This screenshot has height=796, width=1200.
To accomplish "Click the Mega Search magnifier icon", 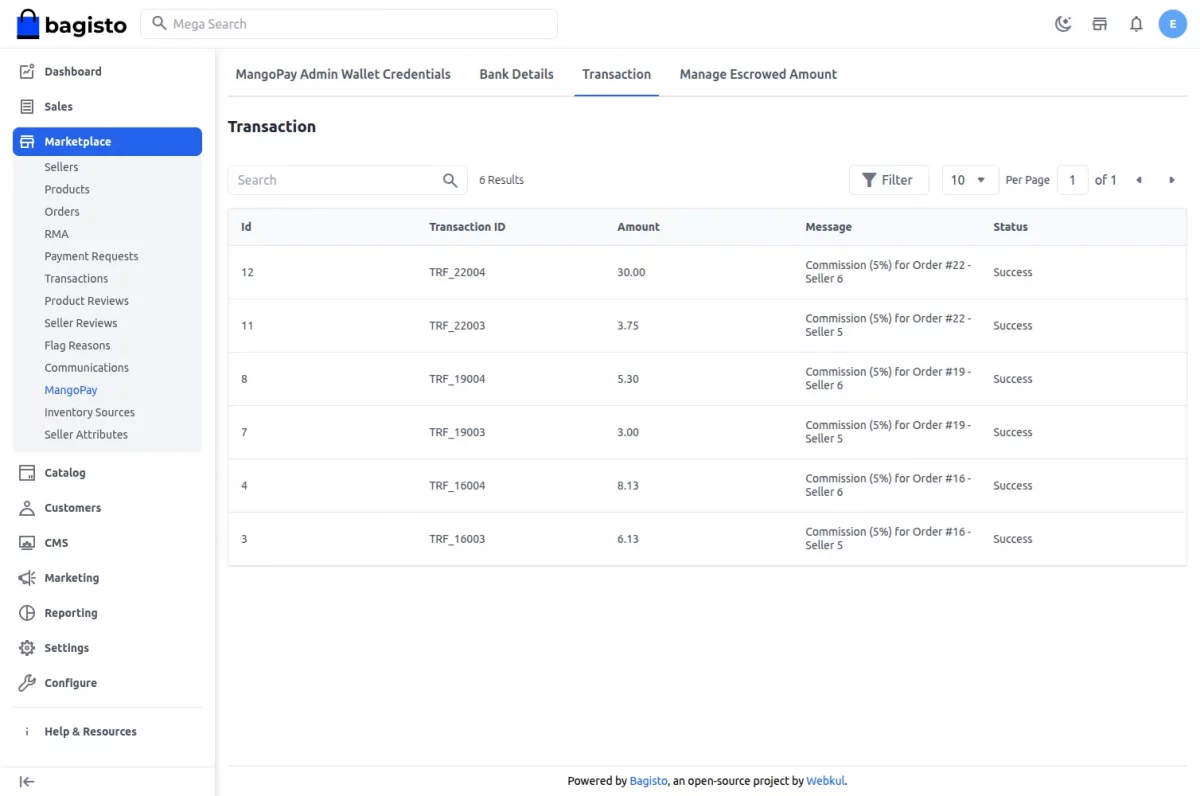I will (159, 24).
